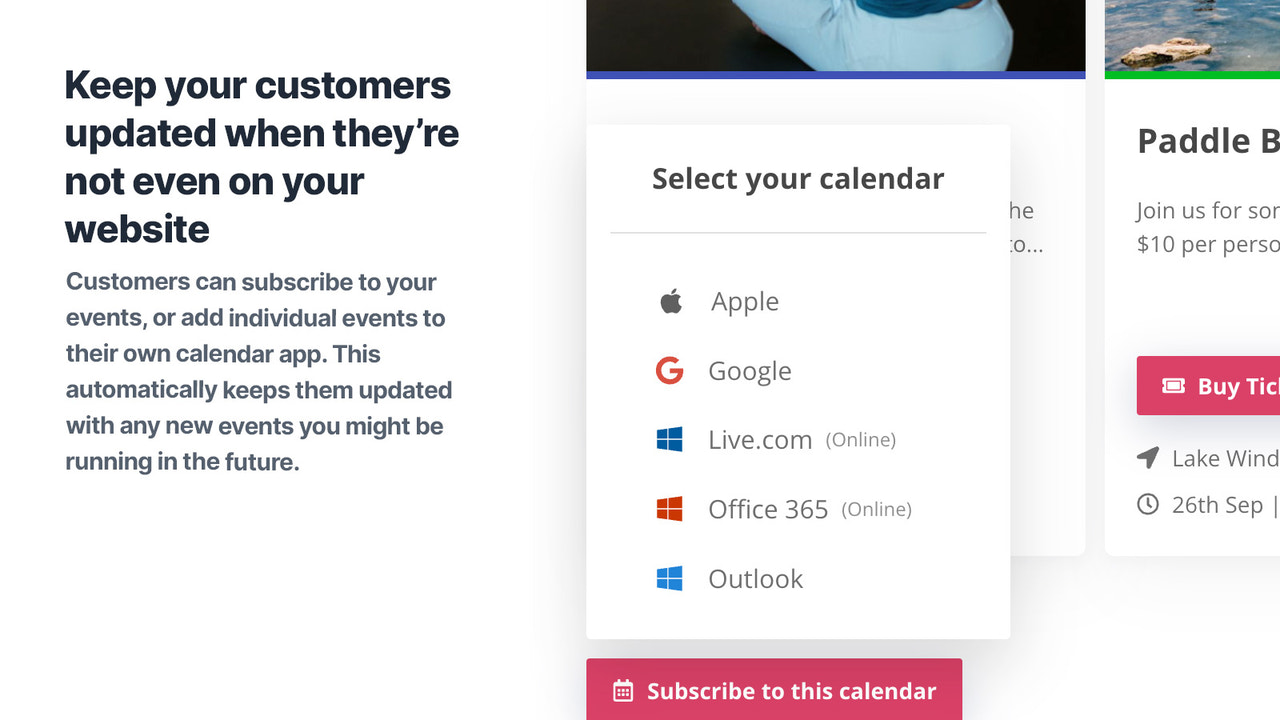
Task: Click the lake event cover photo
Action: tap(1190, 35)
